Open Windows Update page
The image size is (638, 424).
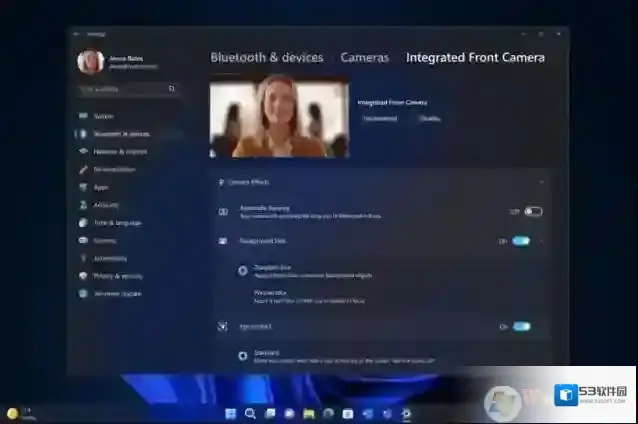pyautogui.click(x=117, y=294)
